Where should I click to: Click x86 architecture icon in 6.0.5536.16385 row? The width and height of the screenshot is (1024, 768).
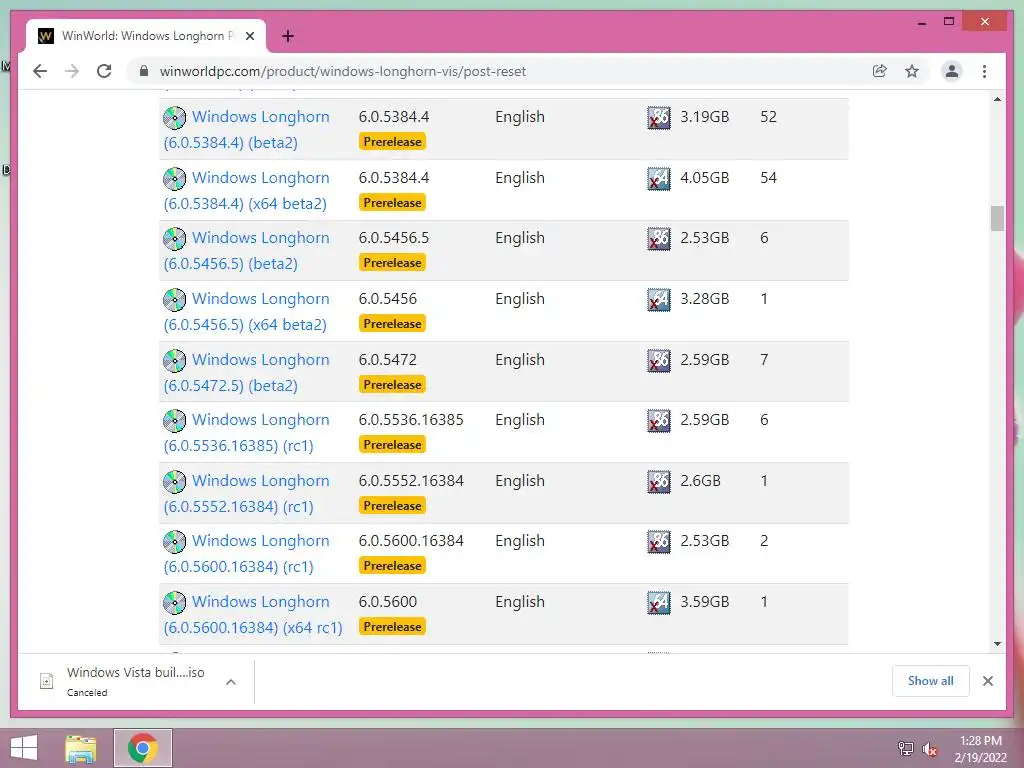click(658, 421)
